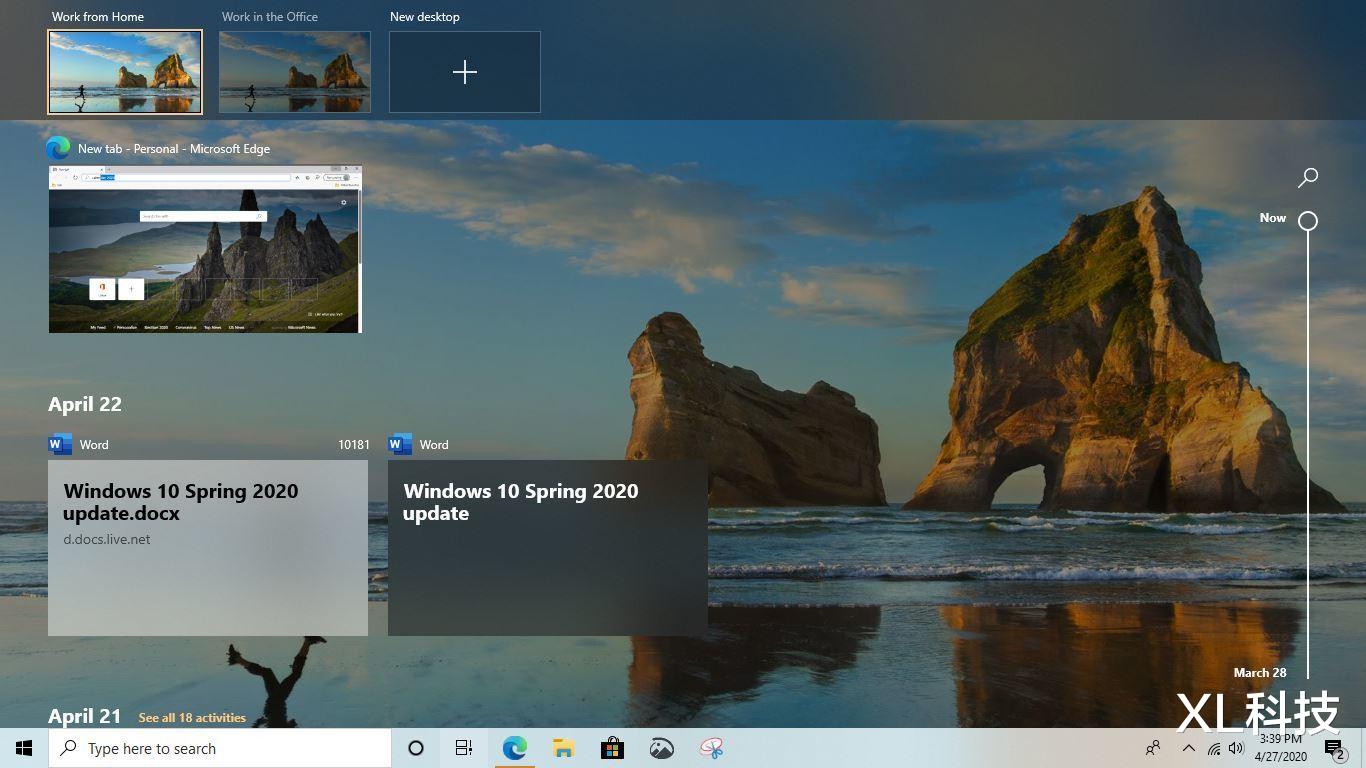Click the Task View taskbar icon
This screenshot has height=768, width=1366.
(464, 748)
